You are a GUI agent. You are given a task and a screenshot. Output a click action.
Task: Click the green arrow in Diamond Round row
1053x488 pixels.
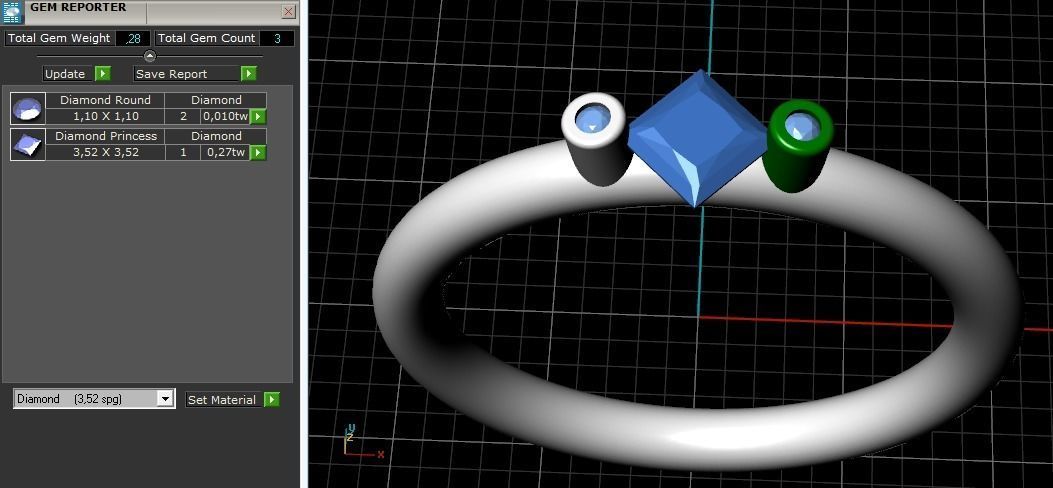[x=258, y=117]
